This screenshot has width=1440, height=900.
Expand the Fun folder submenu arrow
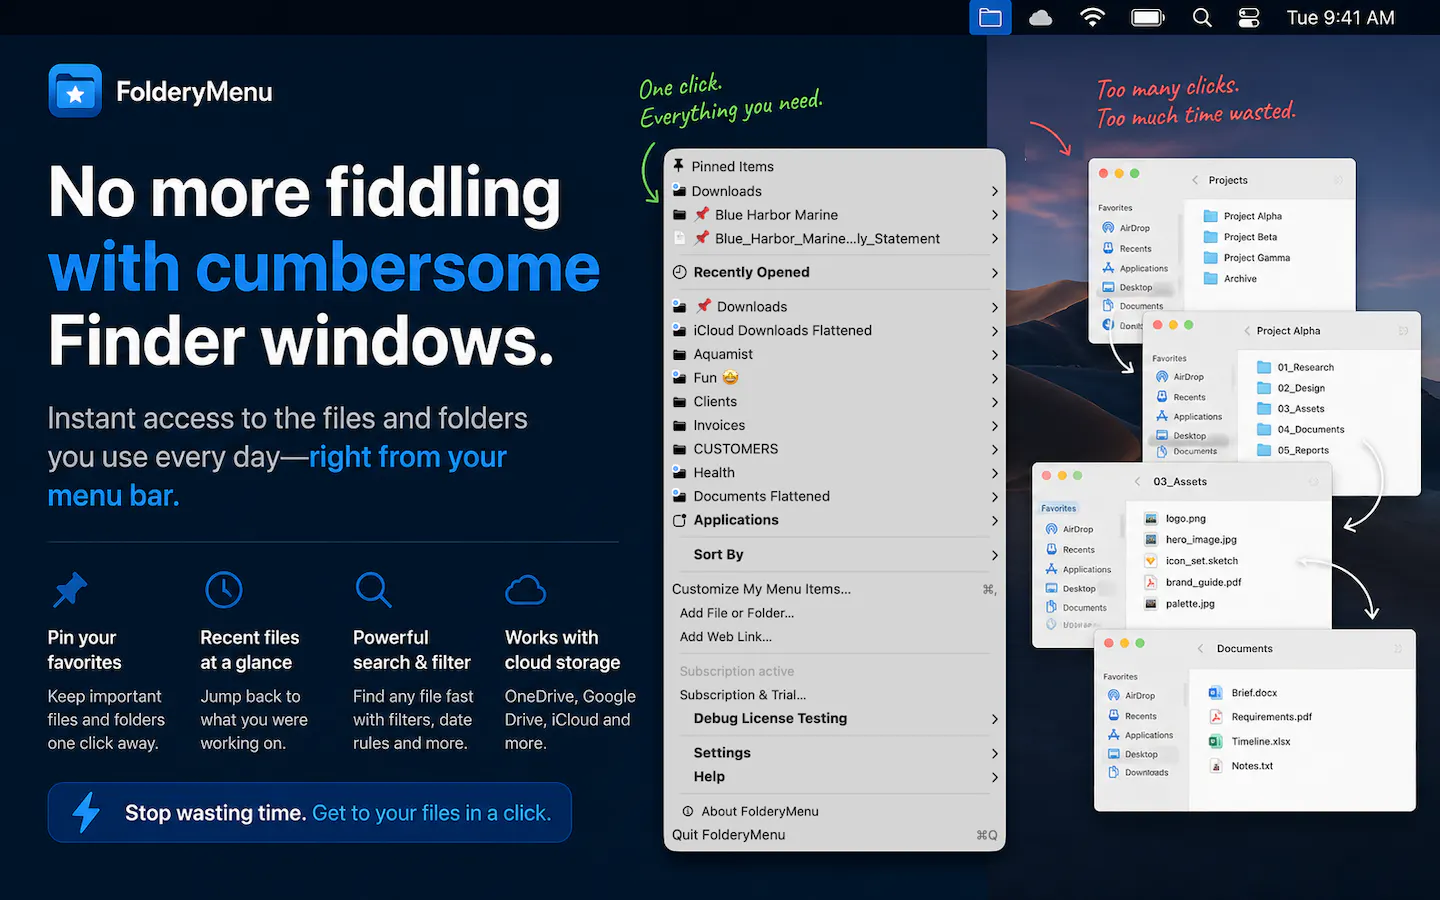(995, 379)
